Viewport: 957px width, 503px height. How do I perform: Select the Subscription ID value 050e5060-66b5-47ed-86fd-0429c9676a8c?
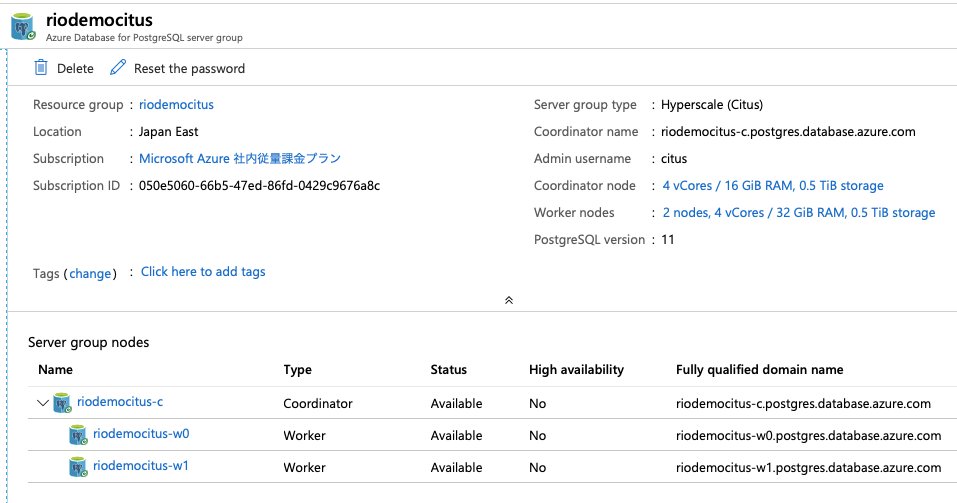(259, 186)
